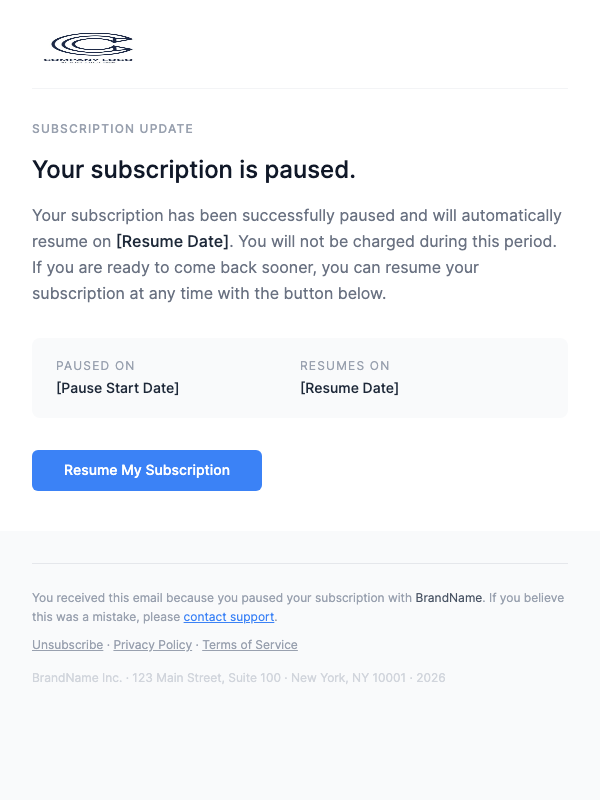Open the Privacy Policy page
The width and height of the screenshot is (600, 800).
[x=152, y=645]
